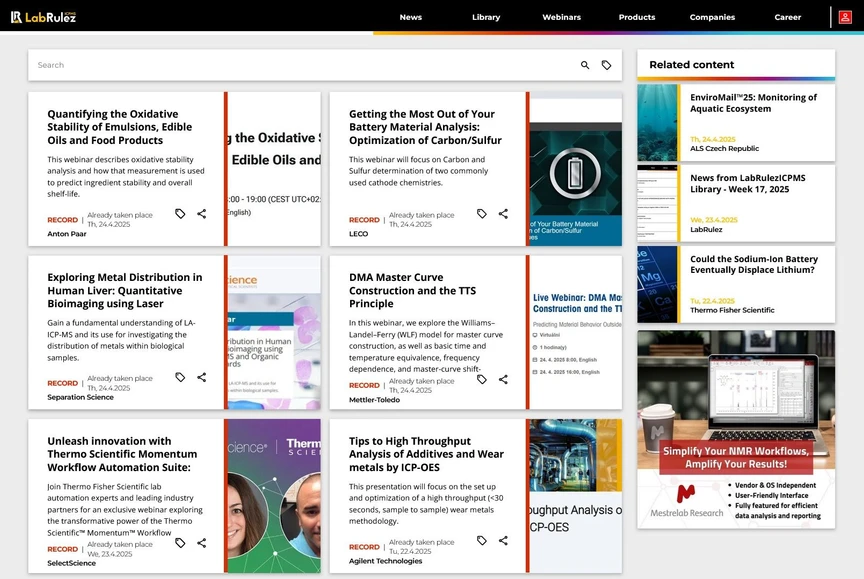The image size is (864, 579).
Task: Share the Metal Distribution in Human Liver card
Action: pos(202,377)
